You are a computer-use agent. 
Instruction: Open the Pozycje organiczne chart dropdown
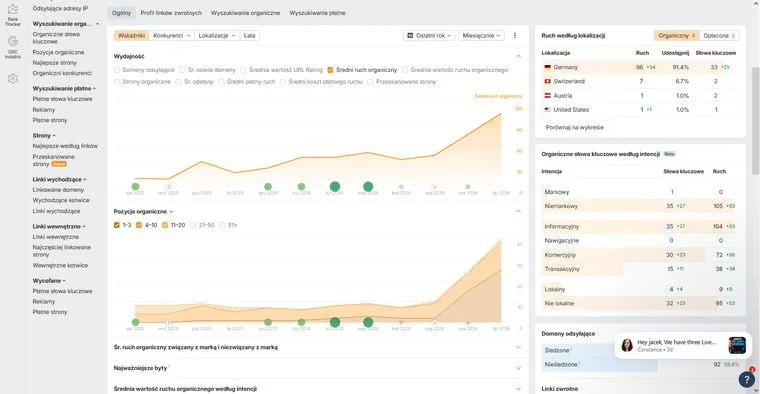pyautogui.click(x=143, y=212)
